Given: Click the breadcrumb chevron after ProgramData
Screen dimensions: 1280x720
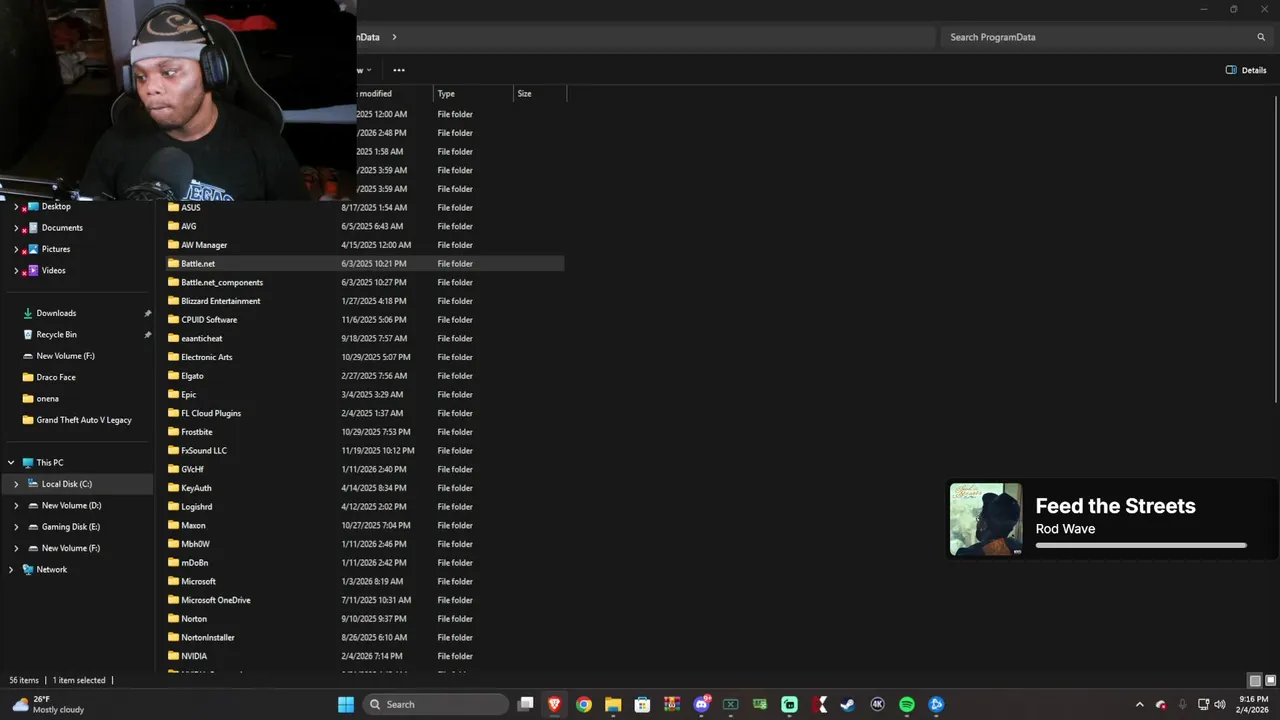Looking at the screenshot, I should [394, 37].
